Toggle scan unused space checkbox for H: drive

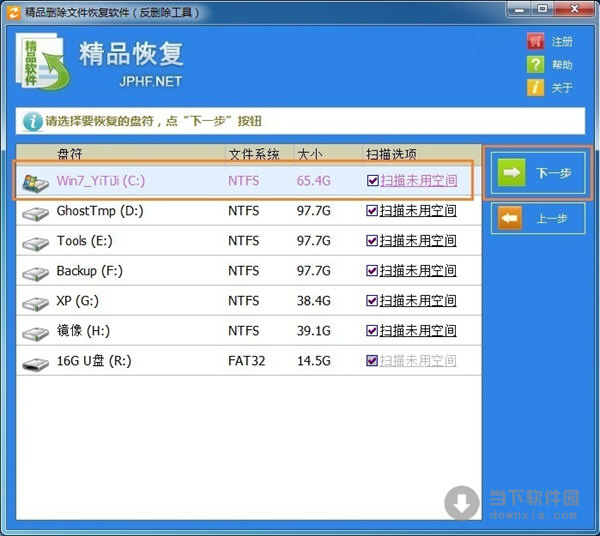point(372,331)
